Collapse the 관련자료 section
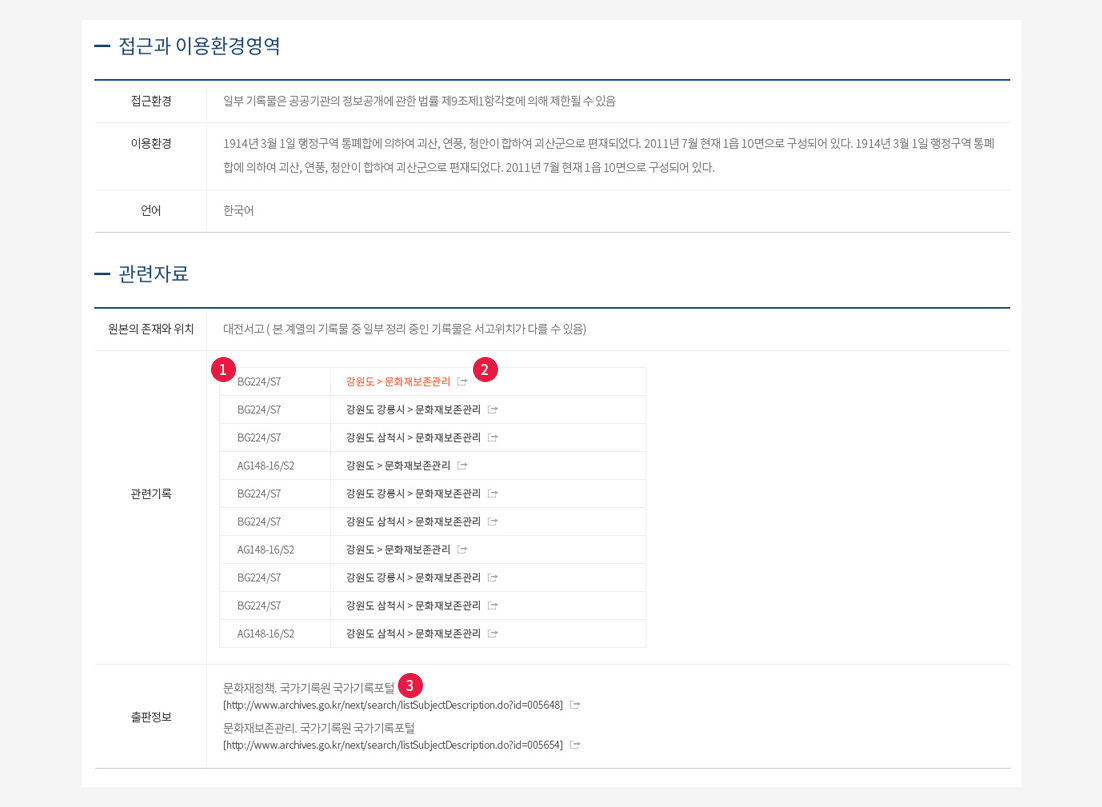Viewport: 1102px width, 807px height. 102,274
